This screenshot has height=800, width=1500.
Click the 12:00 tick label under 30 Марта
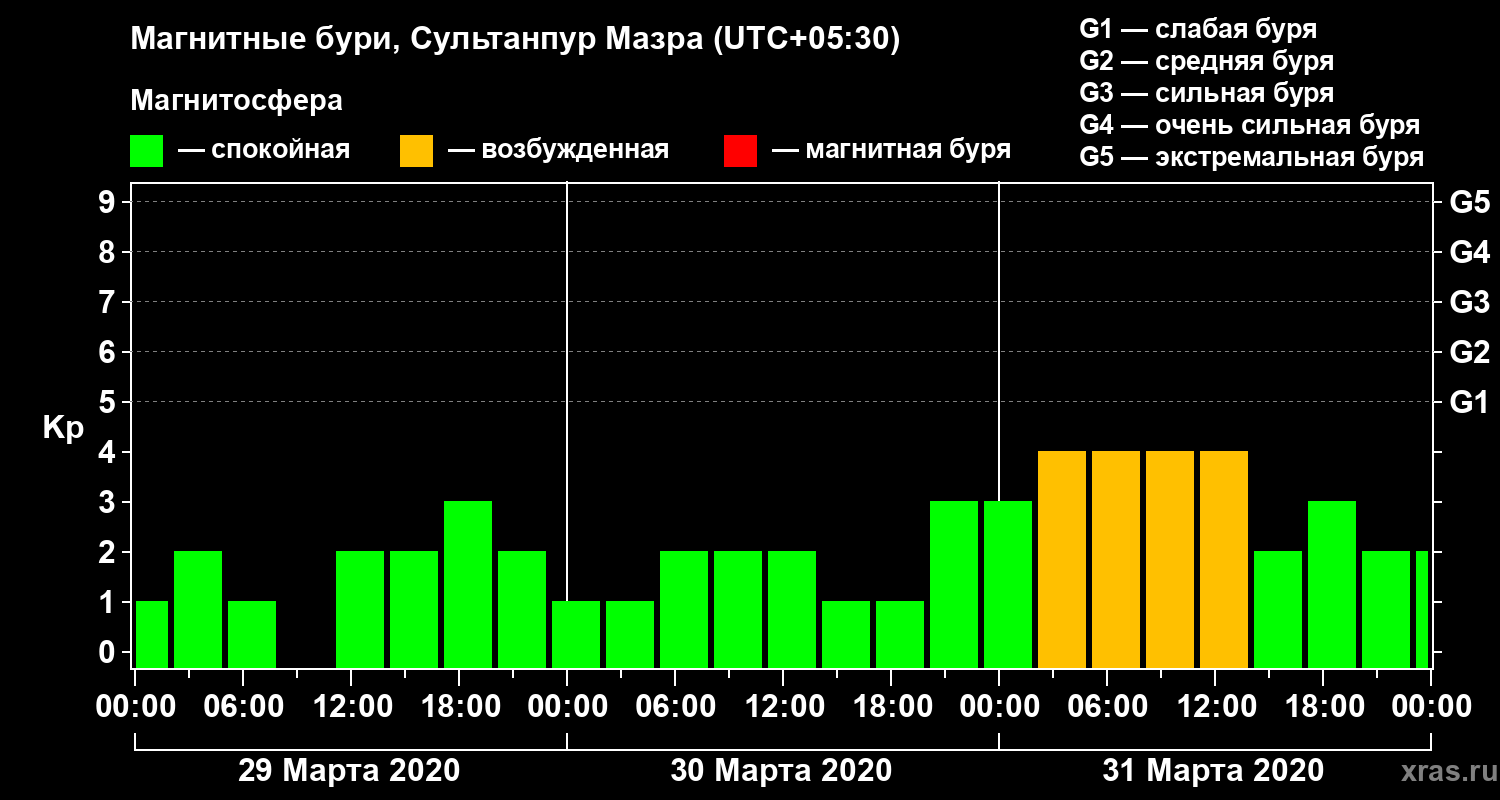(x=783, y=706)
